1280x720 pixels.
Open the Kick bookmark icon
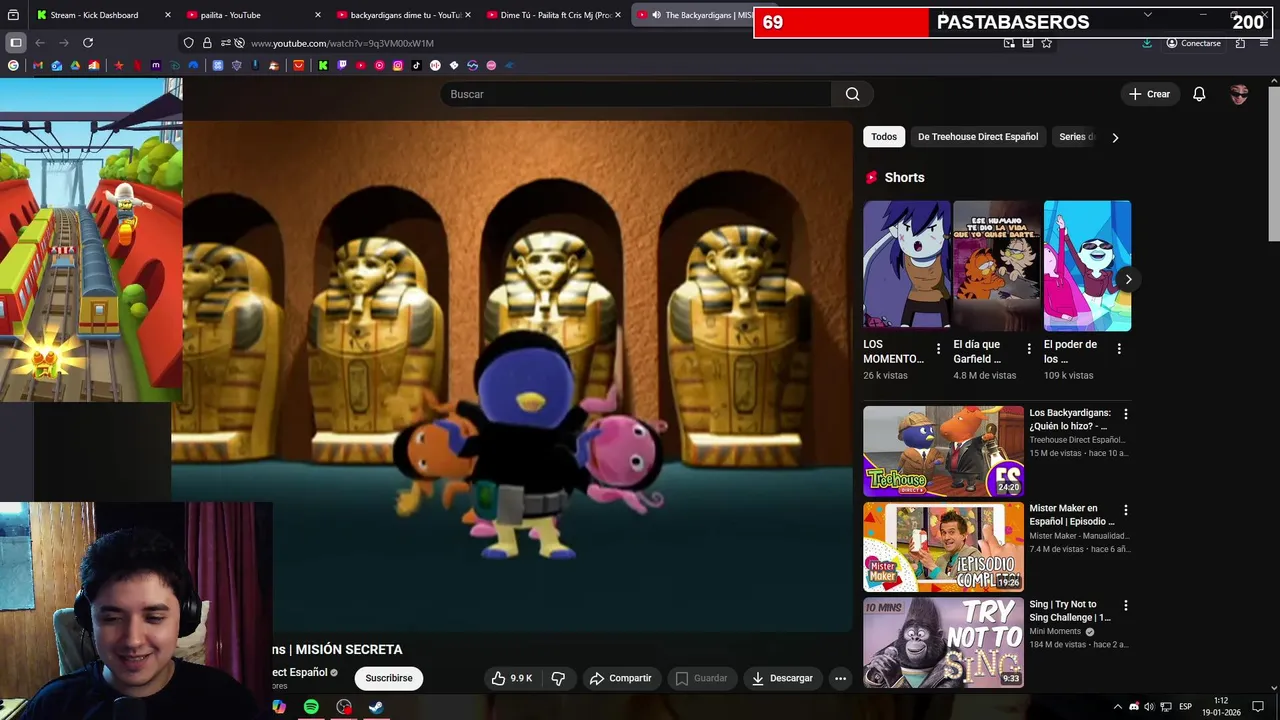(323, 65)
